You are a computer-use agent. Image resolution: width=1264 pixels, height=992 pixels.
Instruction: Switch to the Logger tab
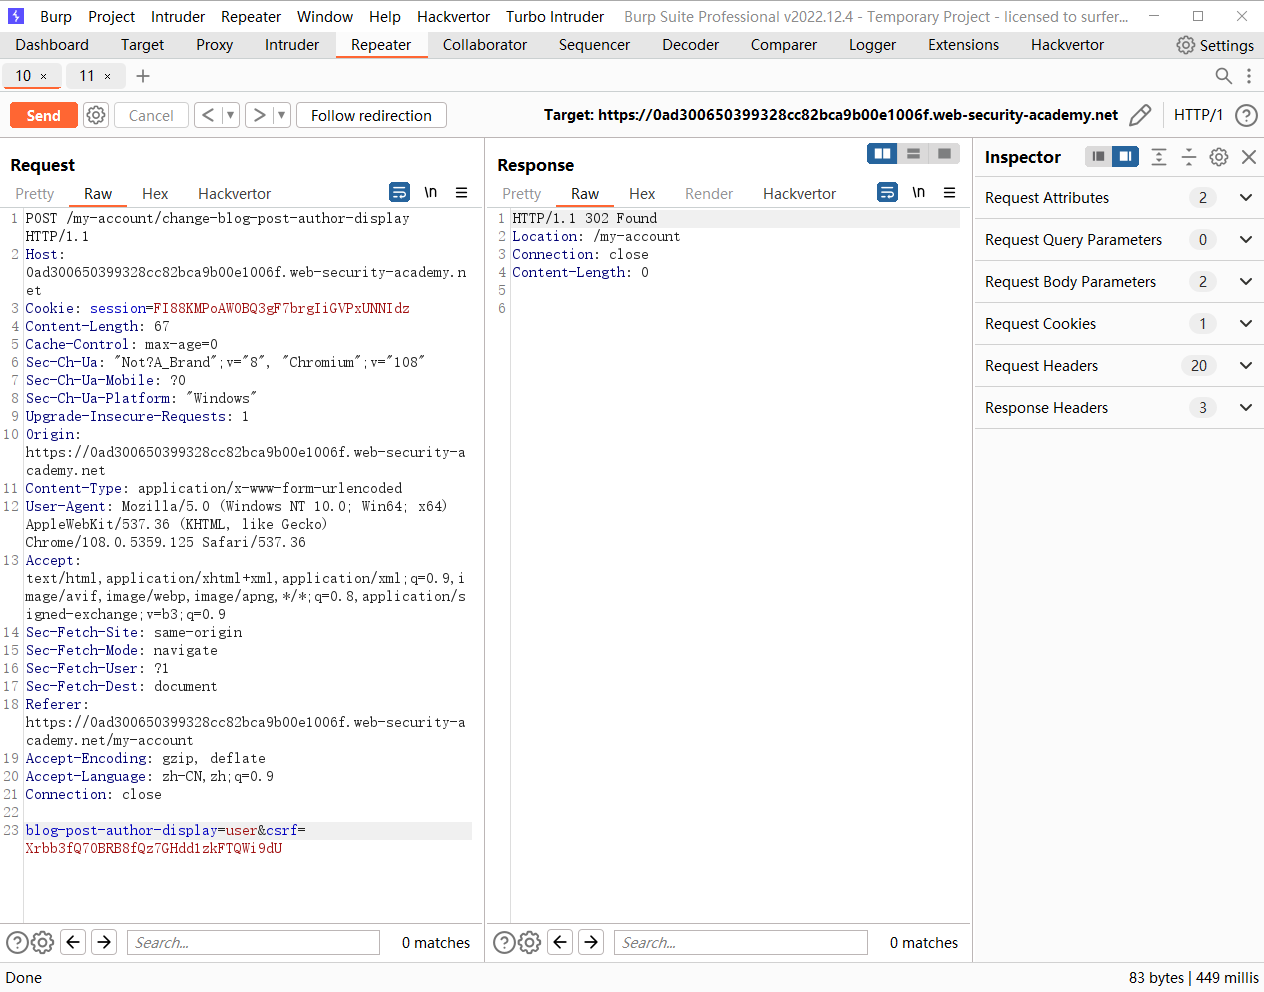(x=872, y=45)
